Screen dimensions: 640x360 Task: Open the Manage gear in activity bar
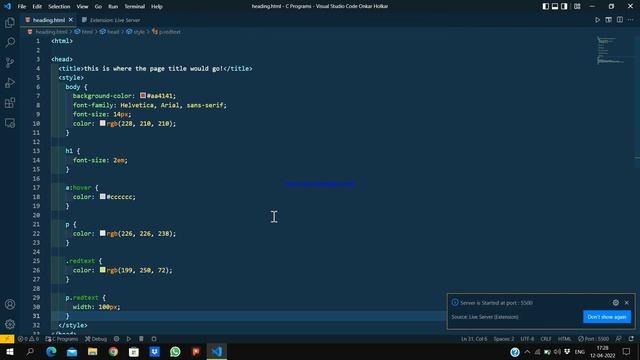pos(10,324)
